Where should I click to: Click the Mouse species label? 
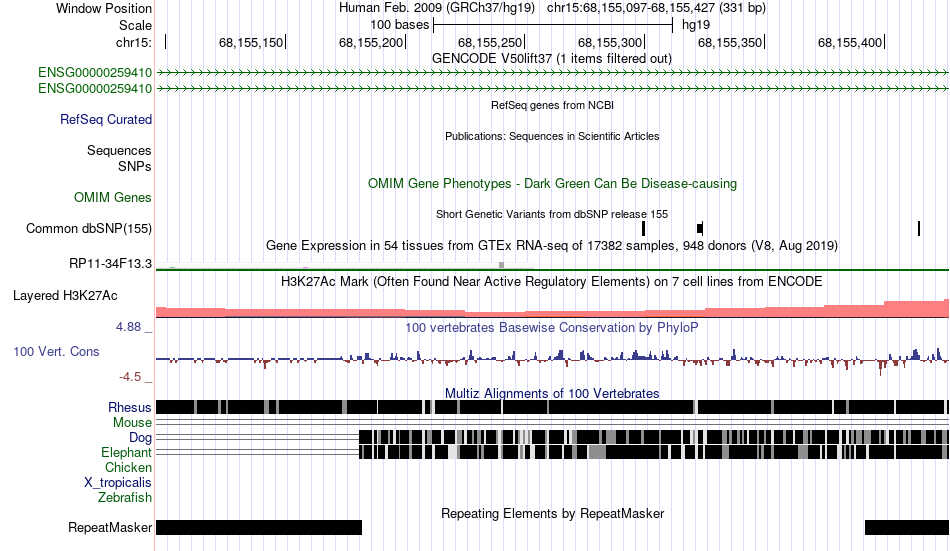point(132,422)
